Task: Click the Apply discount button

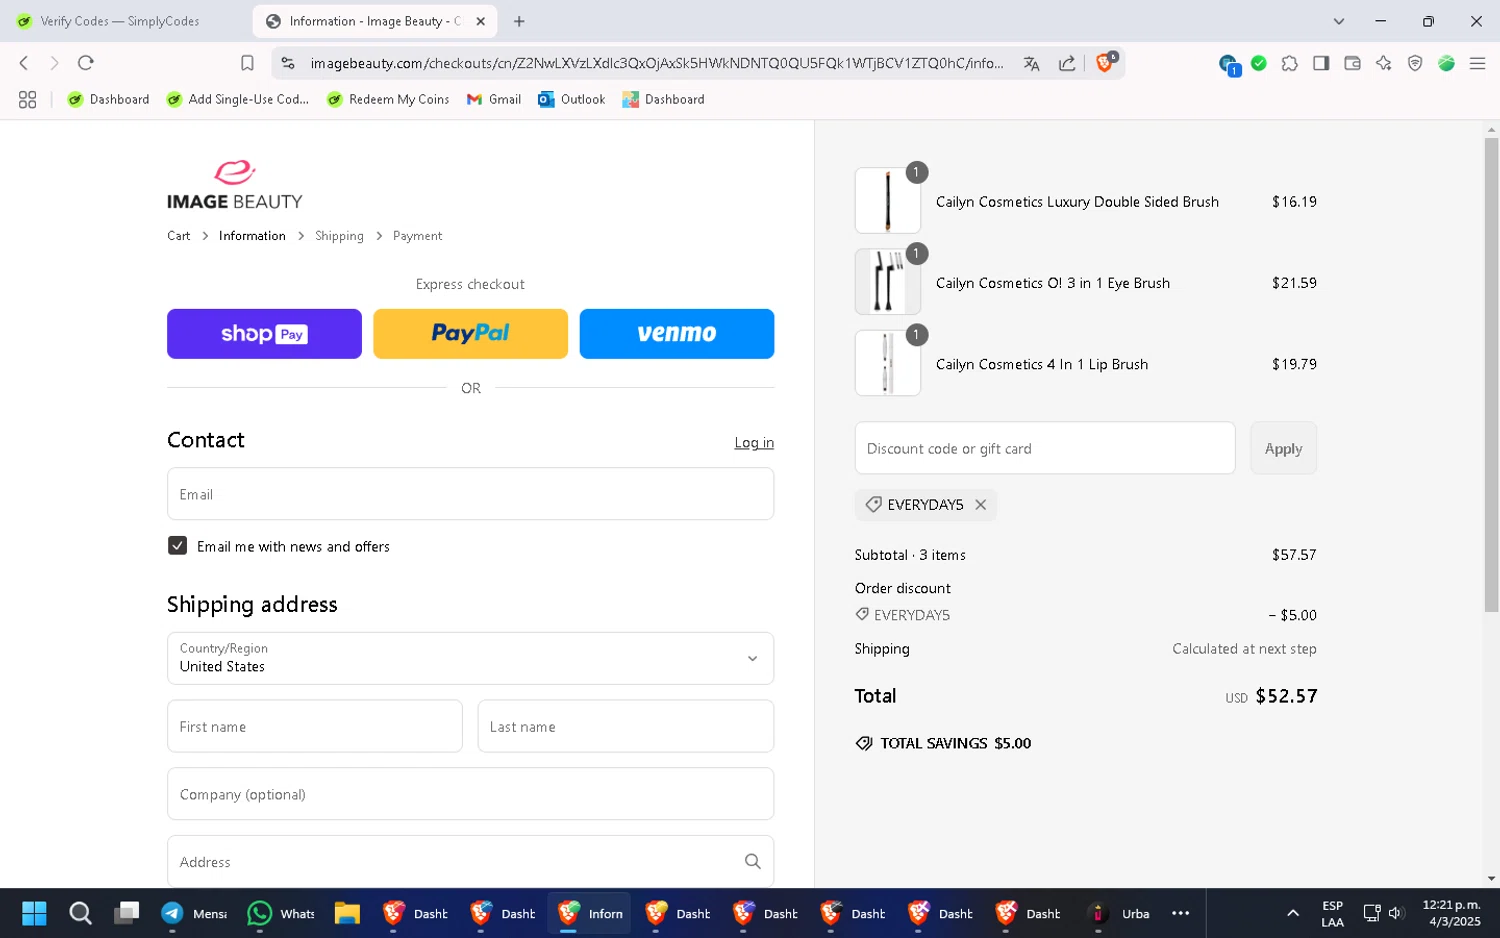Action: (x=1283, y=448)
